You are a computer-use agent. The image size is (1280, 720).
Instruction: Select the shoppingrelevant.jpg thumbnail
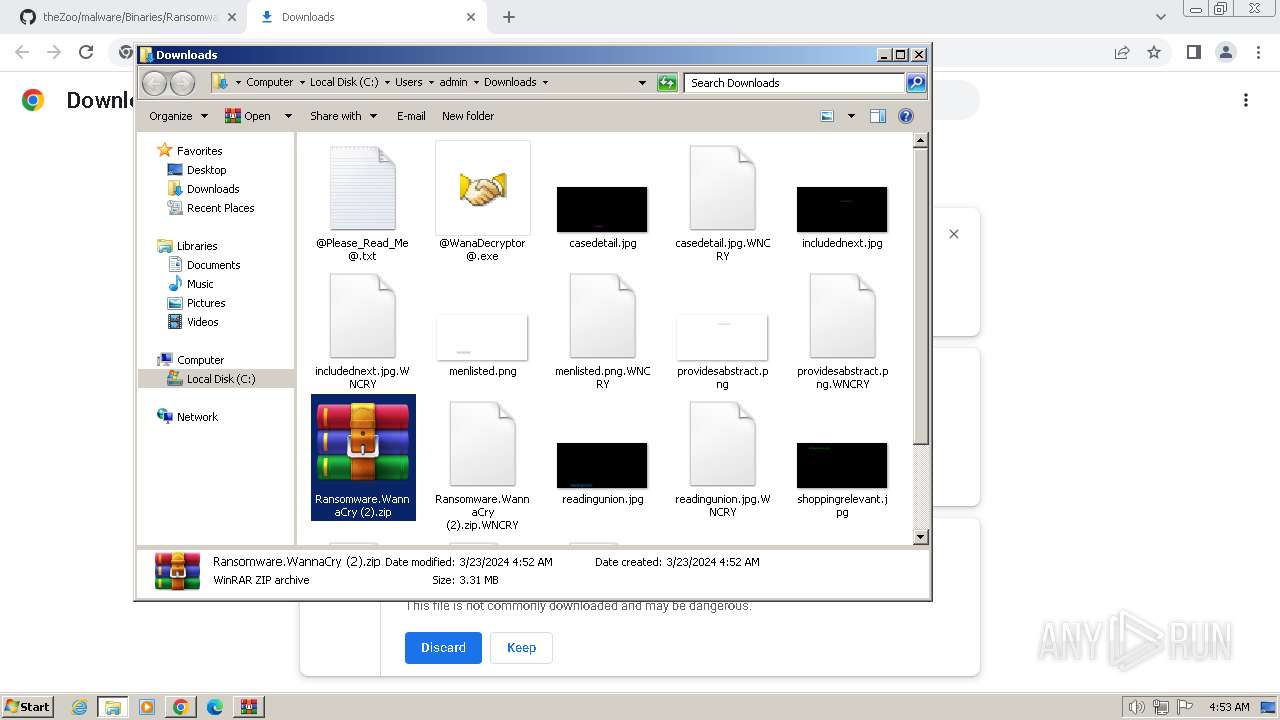click(x=842, y=465)
